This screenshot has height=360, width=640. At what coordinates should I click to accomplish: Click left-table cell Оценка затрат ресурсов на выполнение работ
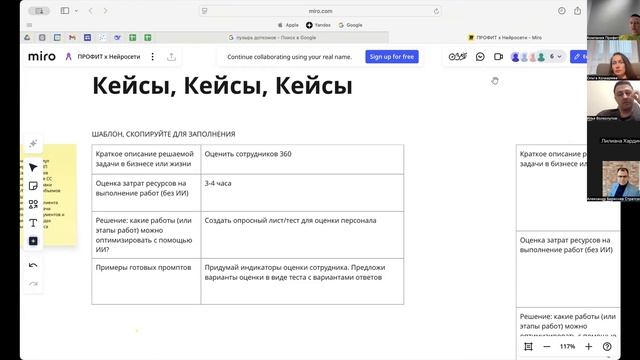(x=146, y=193)
